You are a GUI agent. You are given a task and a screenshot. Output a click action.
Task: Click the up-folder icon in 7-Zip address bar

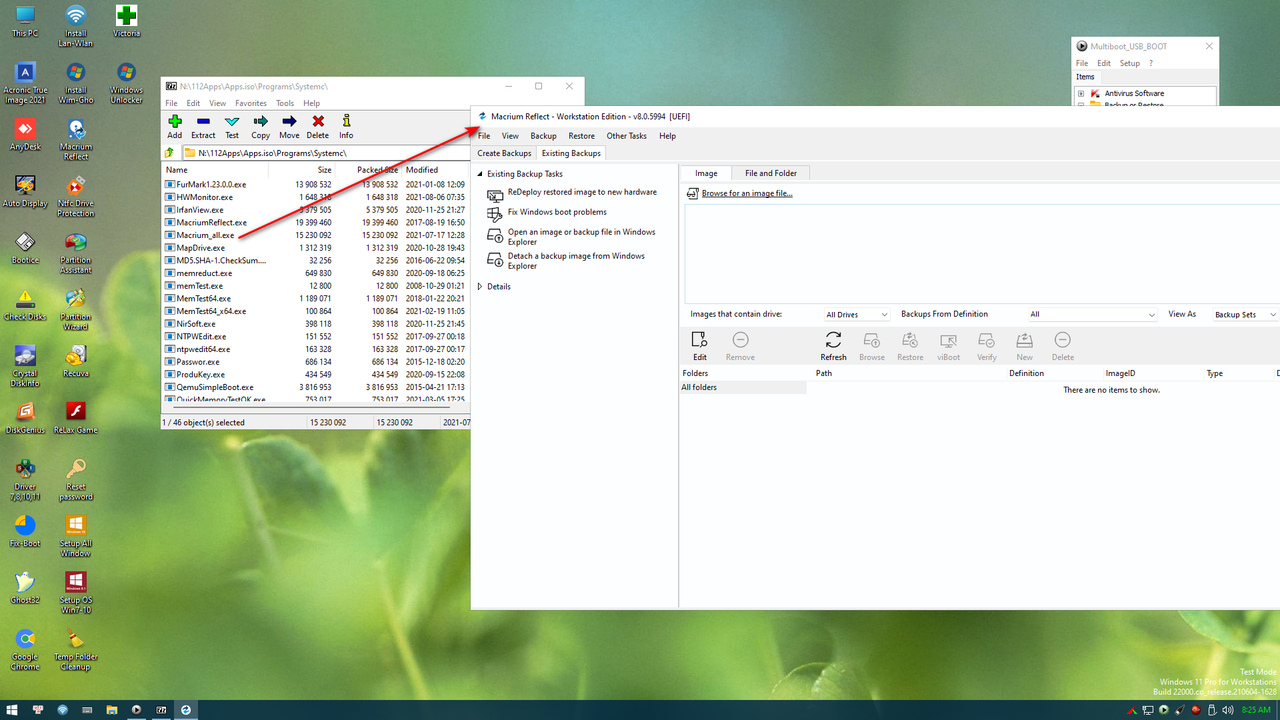[170, 153]
